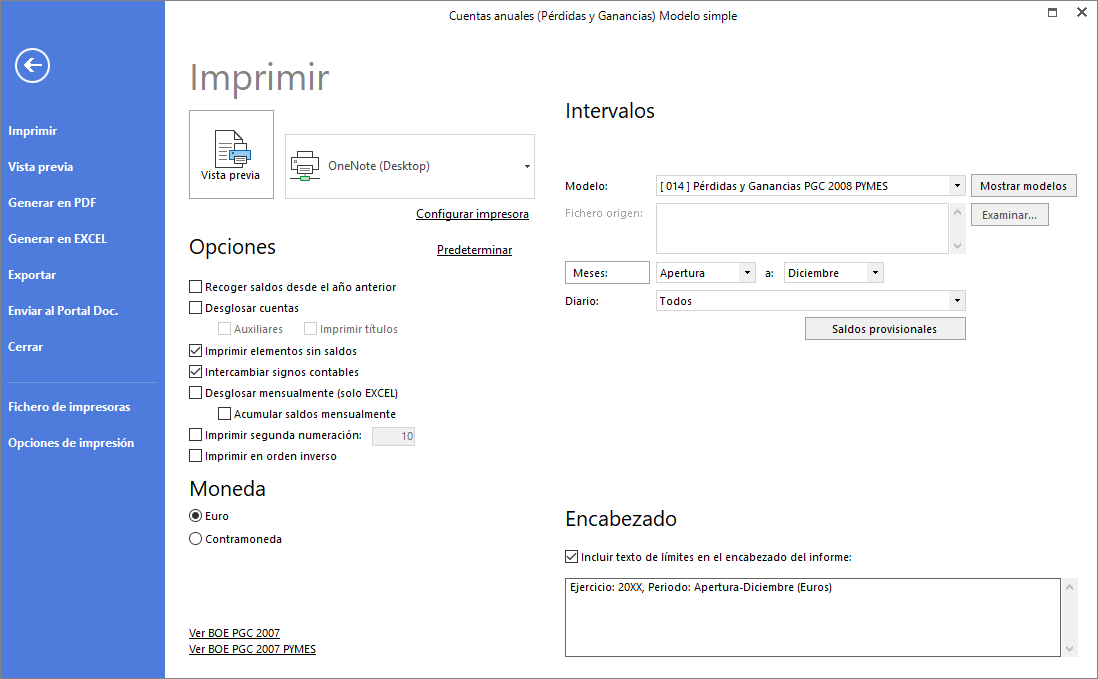Check Desglosar cuentas option
This screenshot has height=679, width=1098.
pos(195,307)
